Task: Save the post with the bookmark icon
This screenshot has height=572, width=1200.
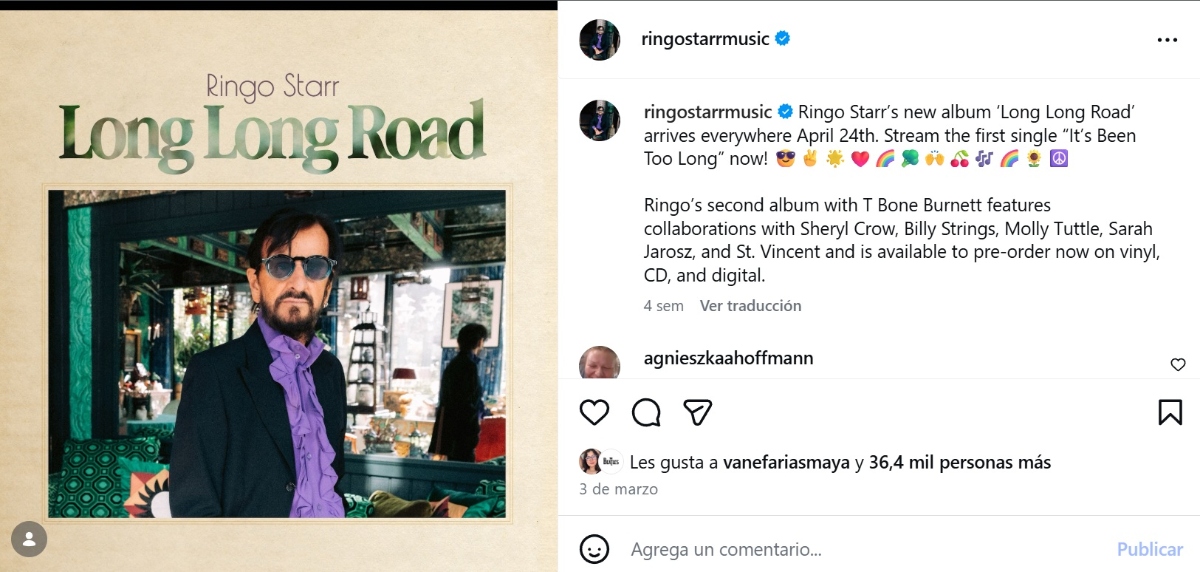Action: [1170, 412]
